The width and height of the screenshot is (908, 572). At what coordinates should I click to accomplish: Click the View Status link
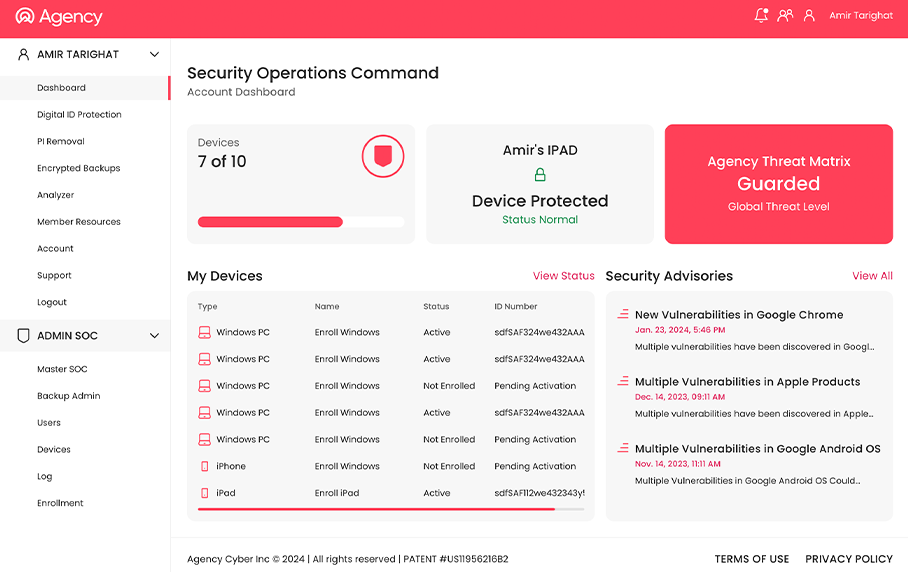(563, 276)
